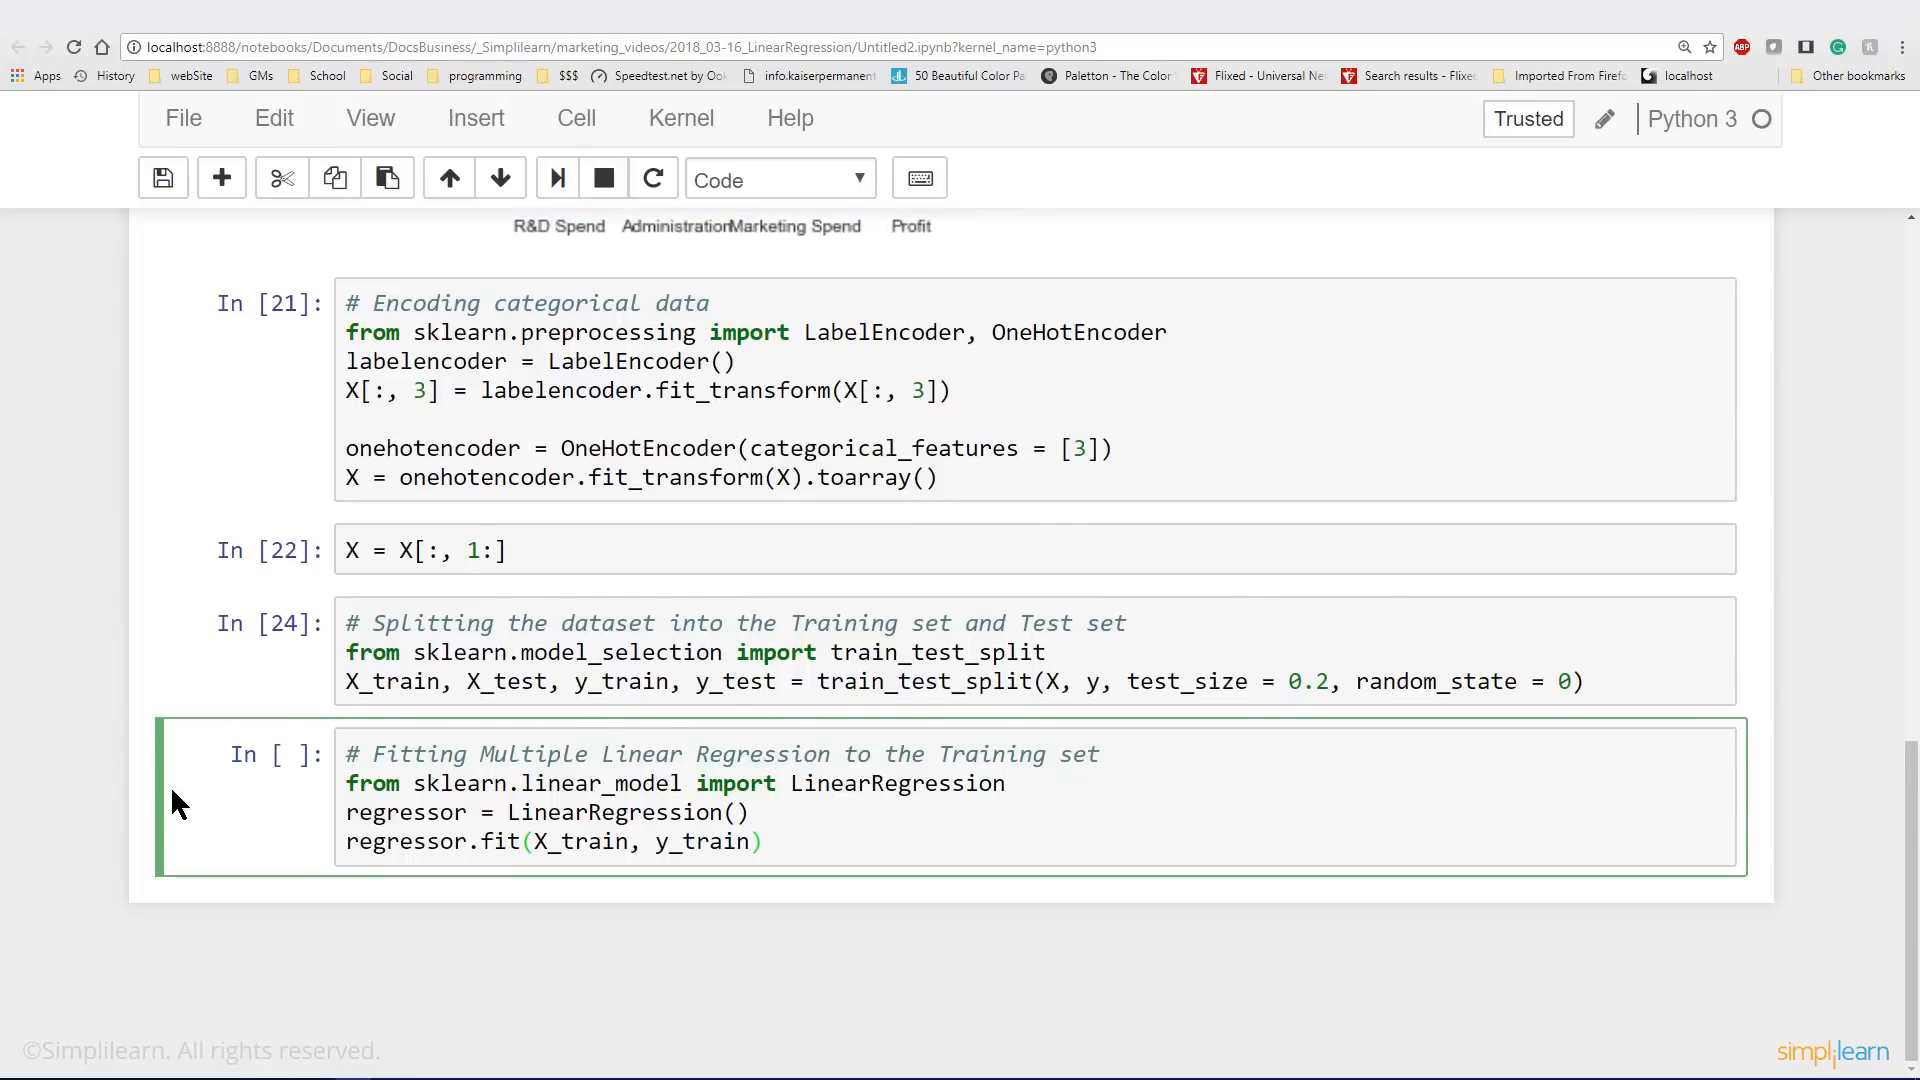Open the GMs bookmark folder
This screenshot has height=1080, width=1920.
250,76
